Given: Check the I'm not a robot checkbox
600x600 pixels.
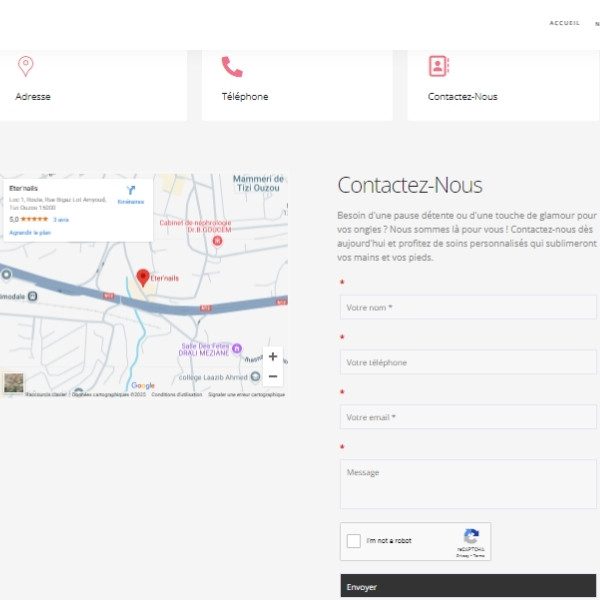Looking at the screenshot, I should pyautogui.click(x=354, y=541).
